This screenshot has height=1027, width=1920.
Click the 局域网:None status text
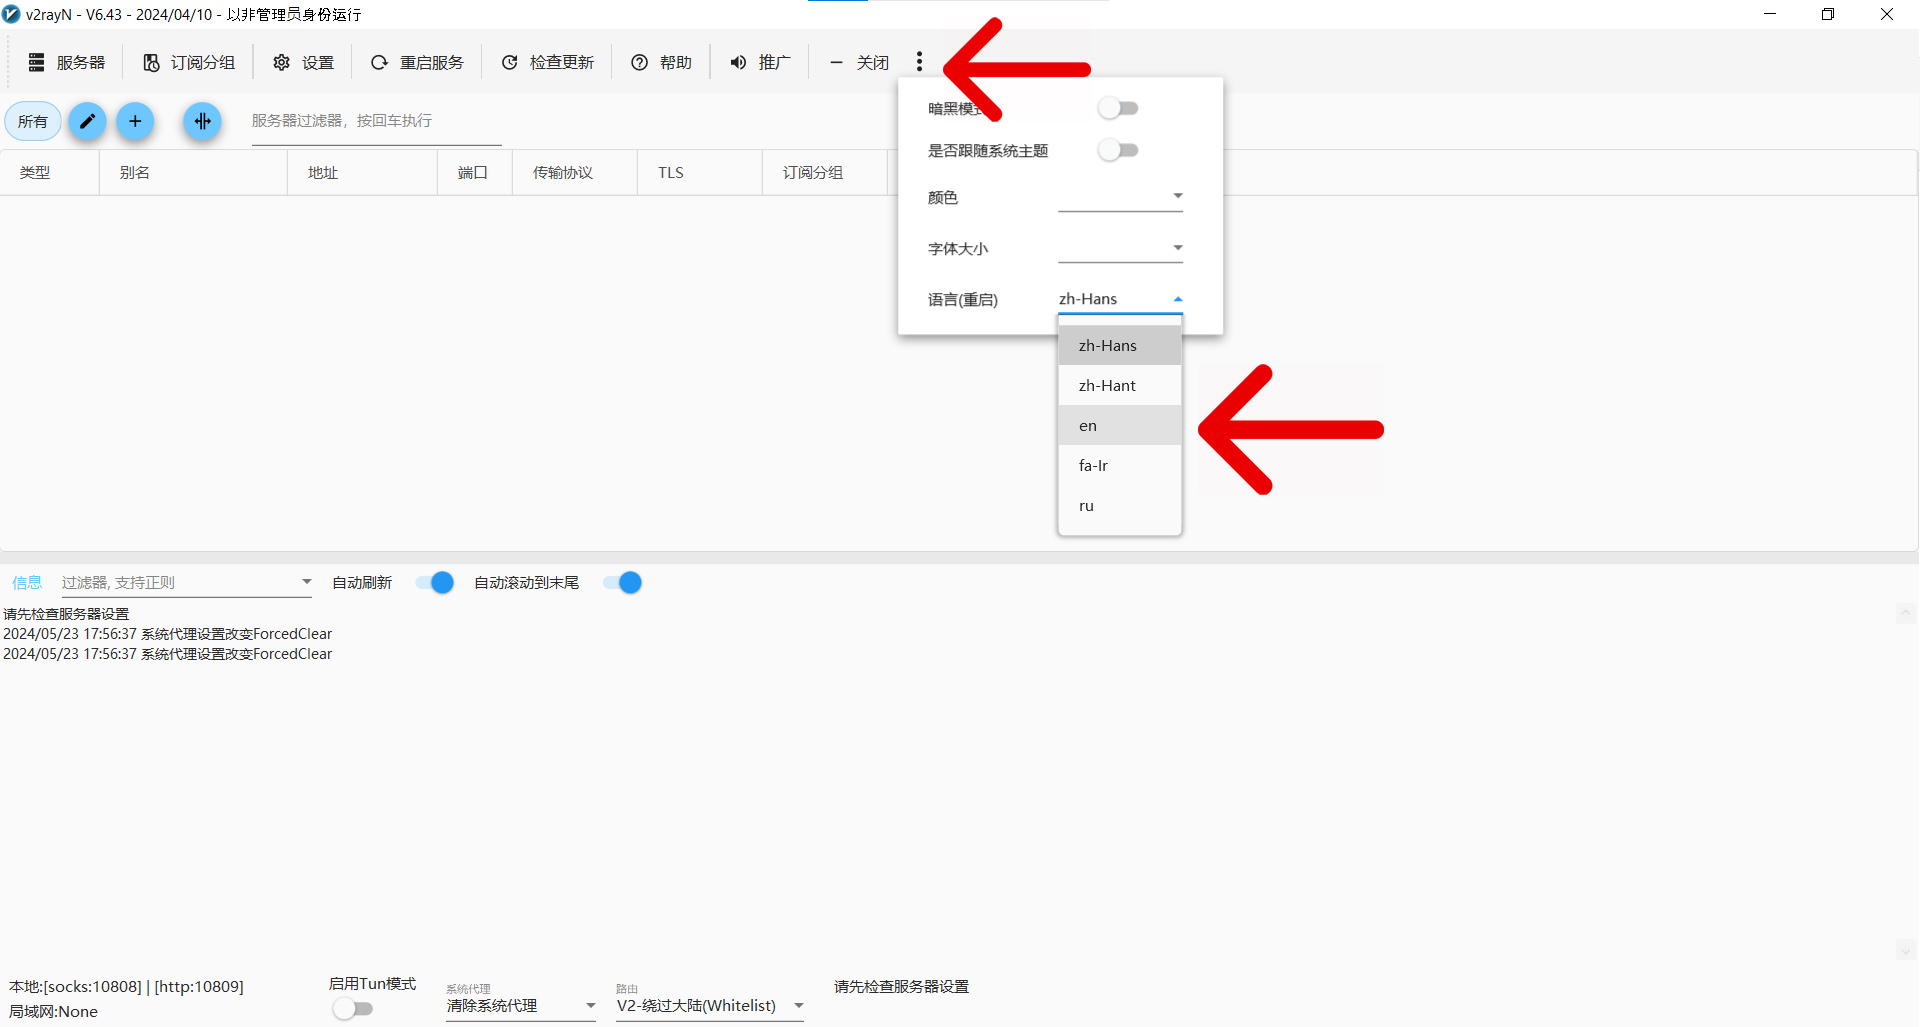(x=53, y=1011)
